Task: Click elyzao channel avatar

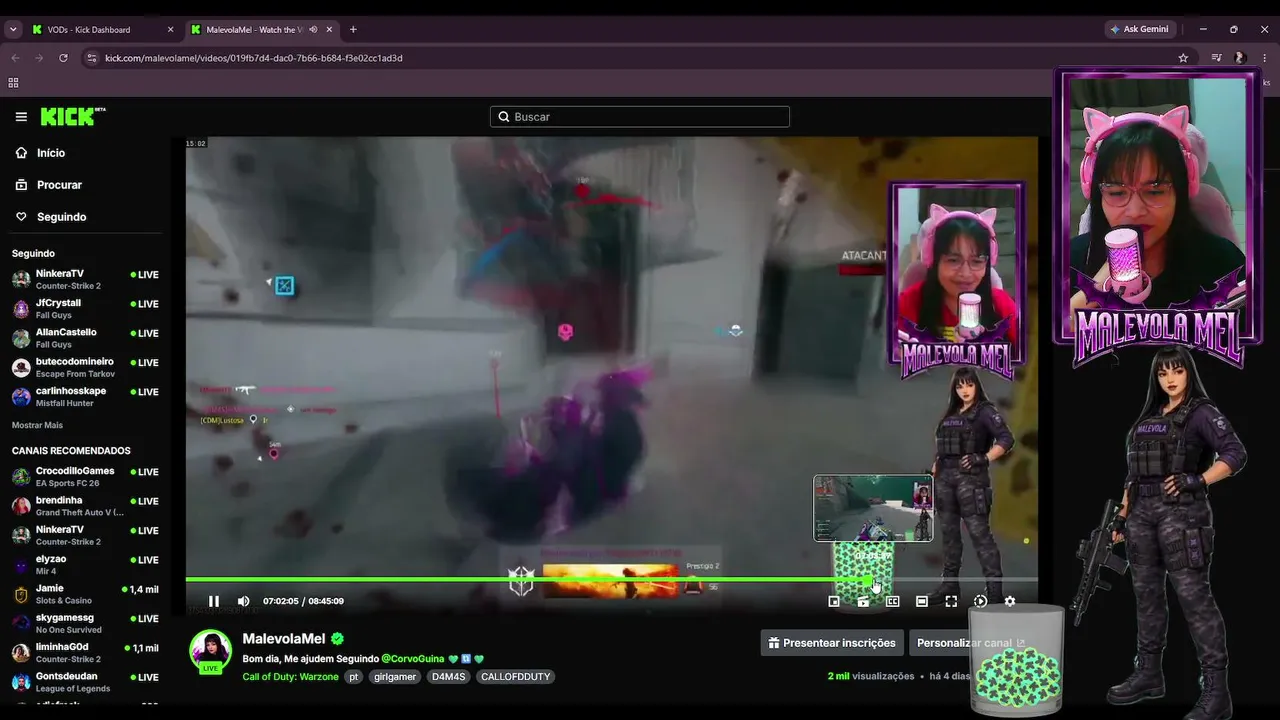Action: [x=21, y=565]
